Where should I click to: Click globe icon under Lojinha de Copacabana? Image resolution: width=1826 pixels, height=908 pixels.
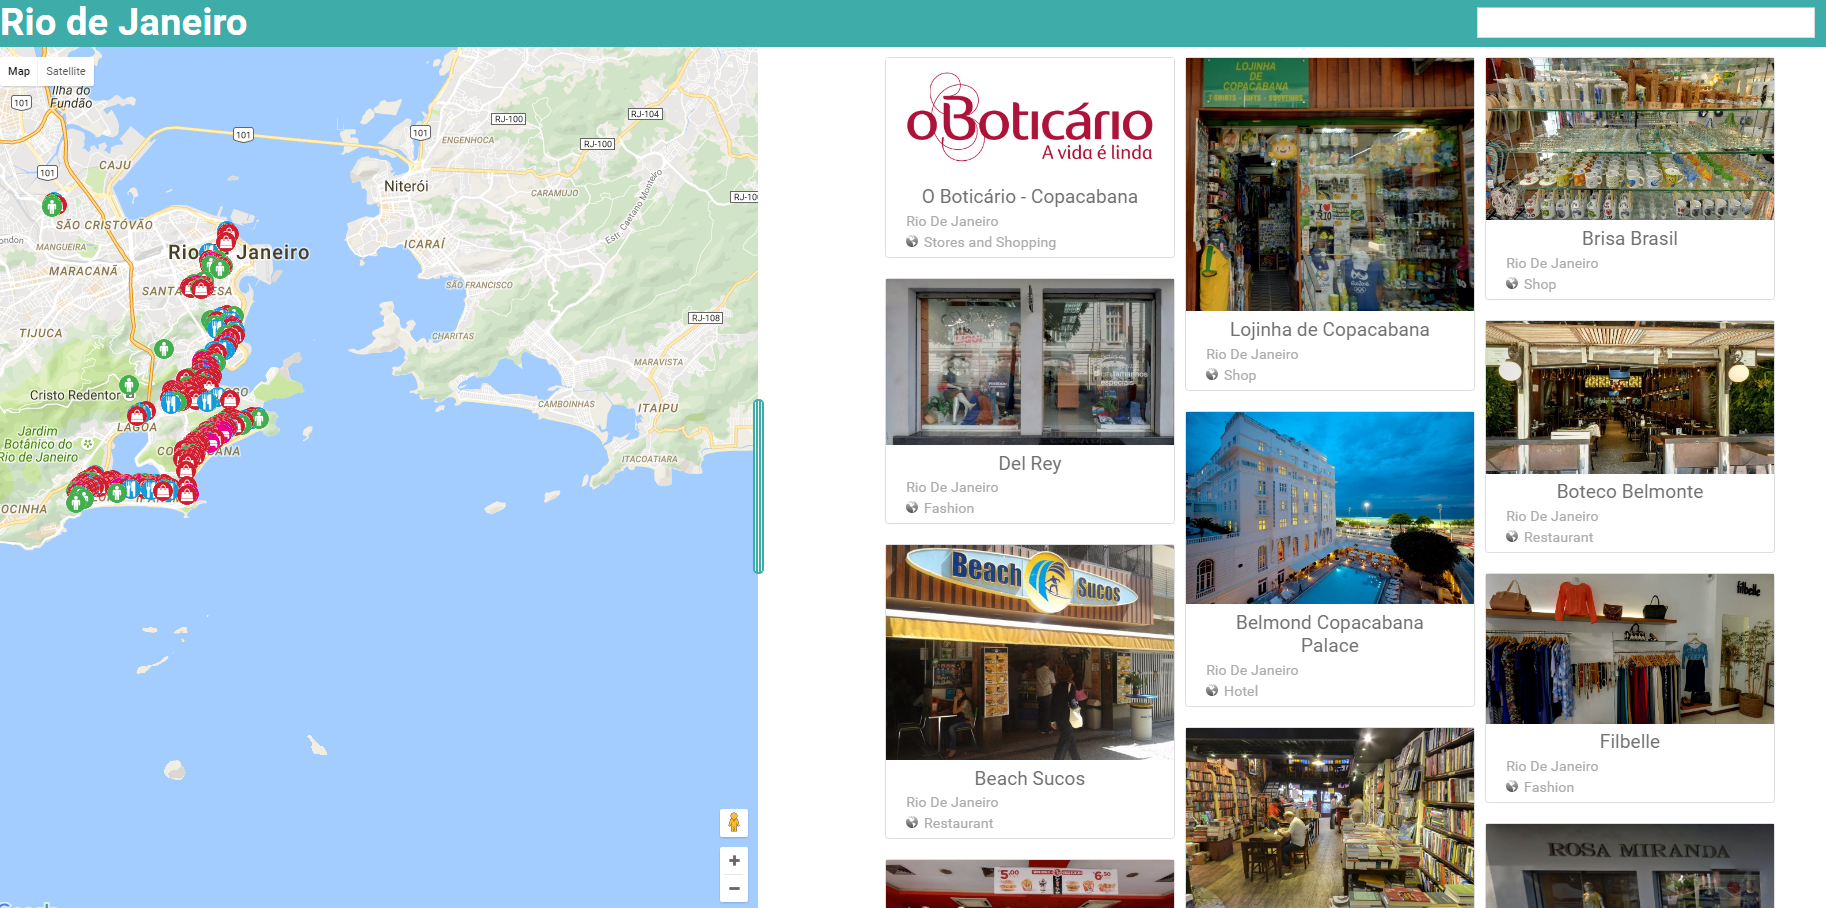click(1212, 375)
